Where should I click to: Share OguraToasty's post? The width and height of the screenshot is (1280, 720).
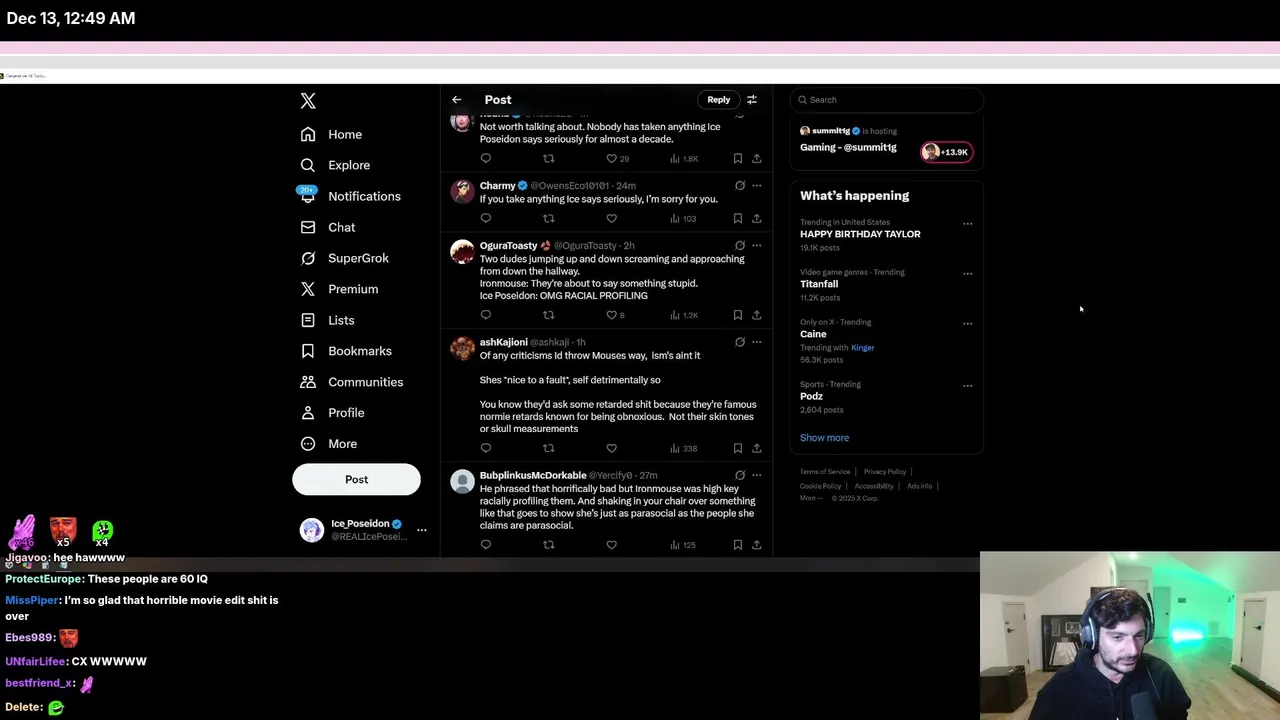(757, 315)
